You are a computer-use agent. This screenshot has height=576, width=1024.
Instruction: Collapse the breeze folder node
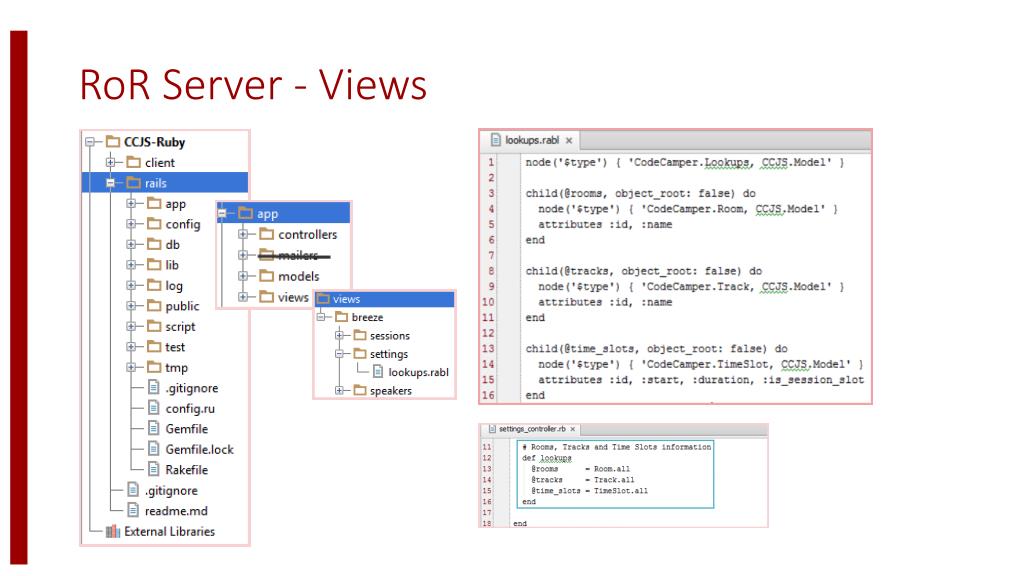321,317
